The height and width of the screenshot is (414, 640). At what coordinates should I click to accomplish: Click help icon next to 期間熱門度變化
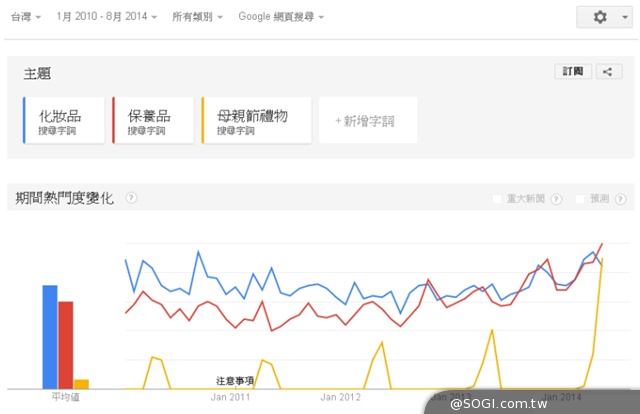pos(131,198)
